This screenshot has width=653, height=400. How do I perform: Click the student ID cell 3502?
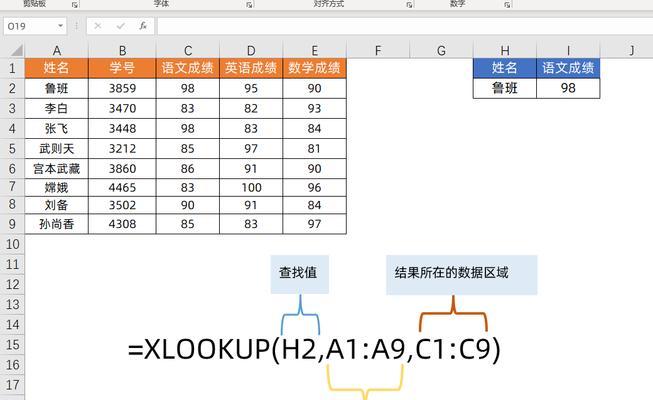point(122,205)
